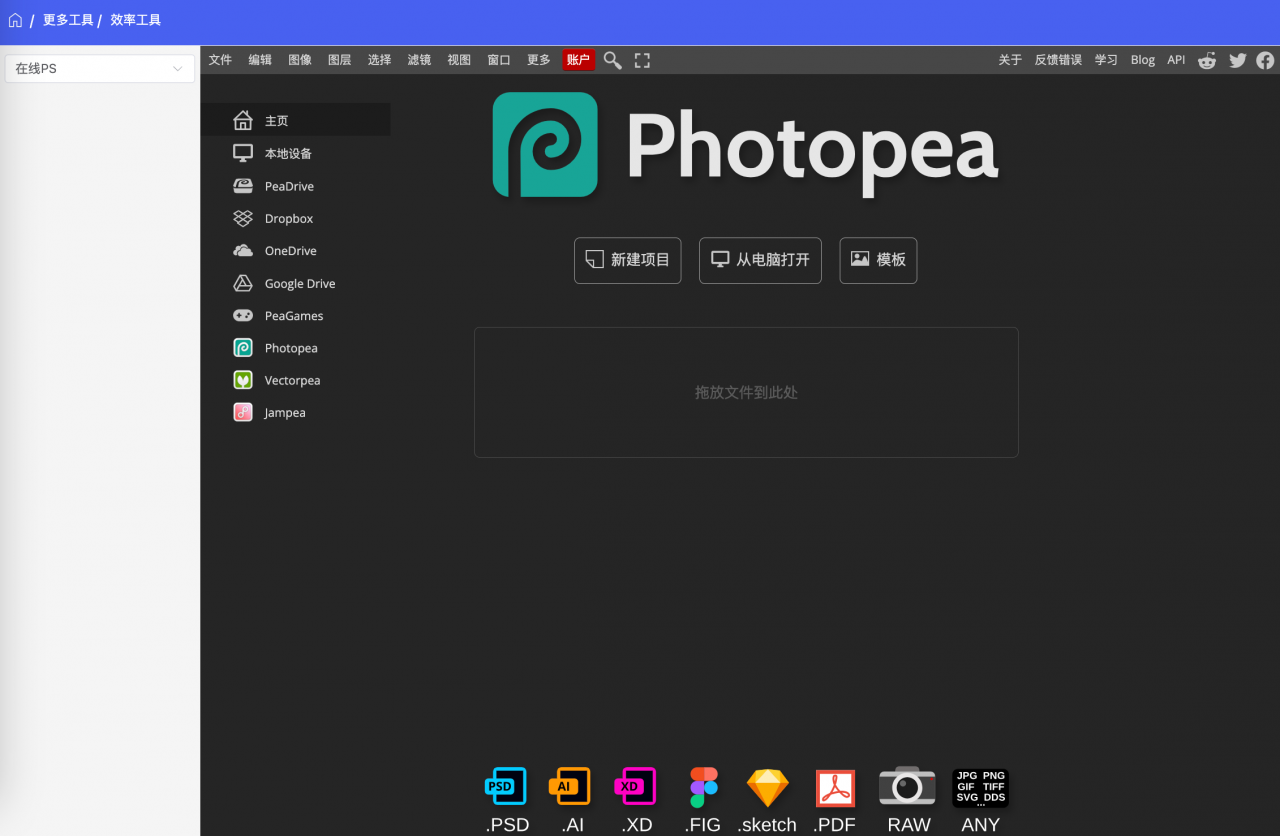
Task: Click the .PSD format icon
Action: click(x=506, y=787)
